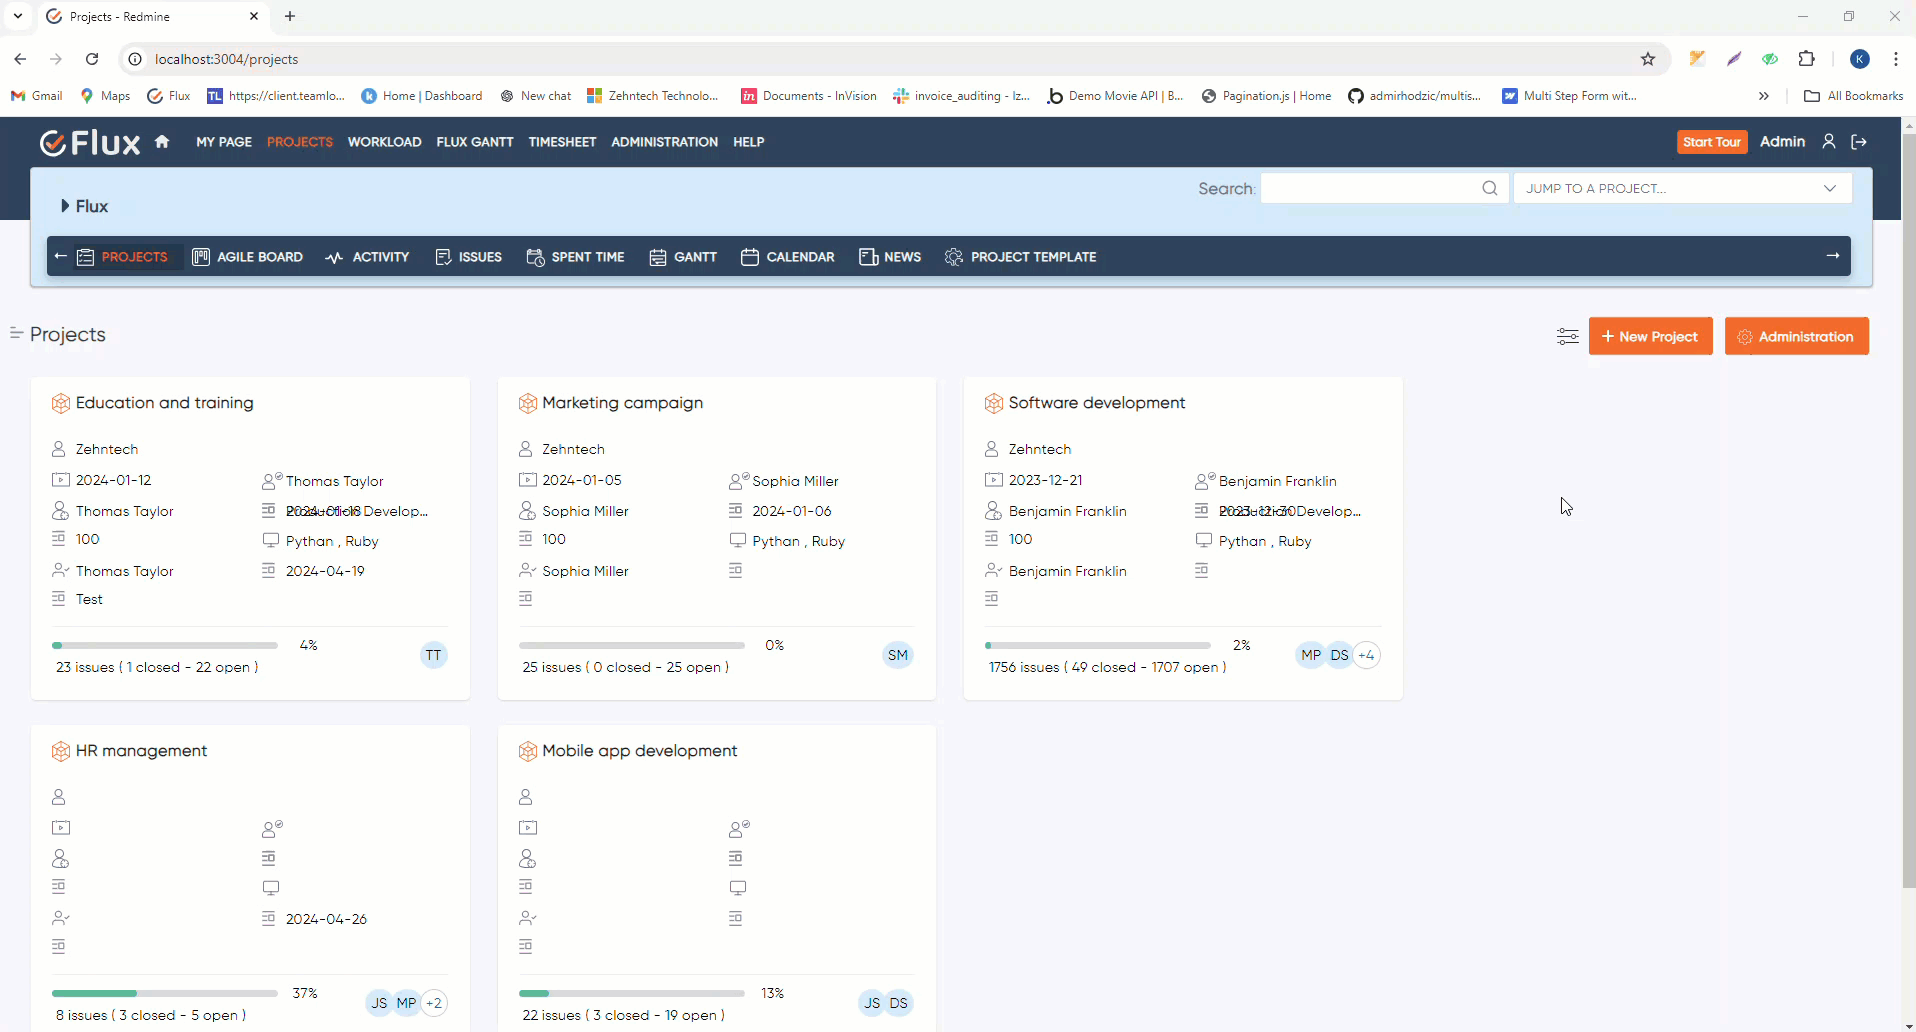1916x1032 pixels.
Task: Open the project filter settings icon
Action: coord(1567,337)
